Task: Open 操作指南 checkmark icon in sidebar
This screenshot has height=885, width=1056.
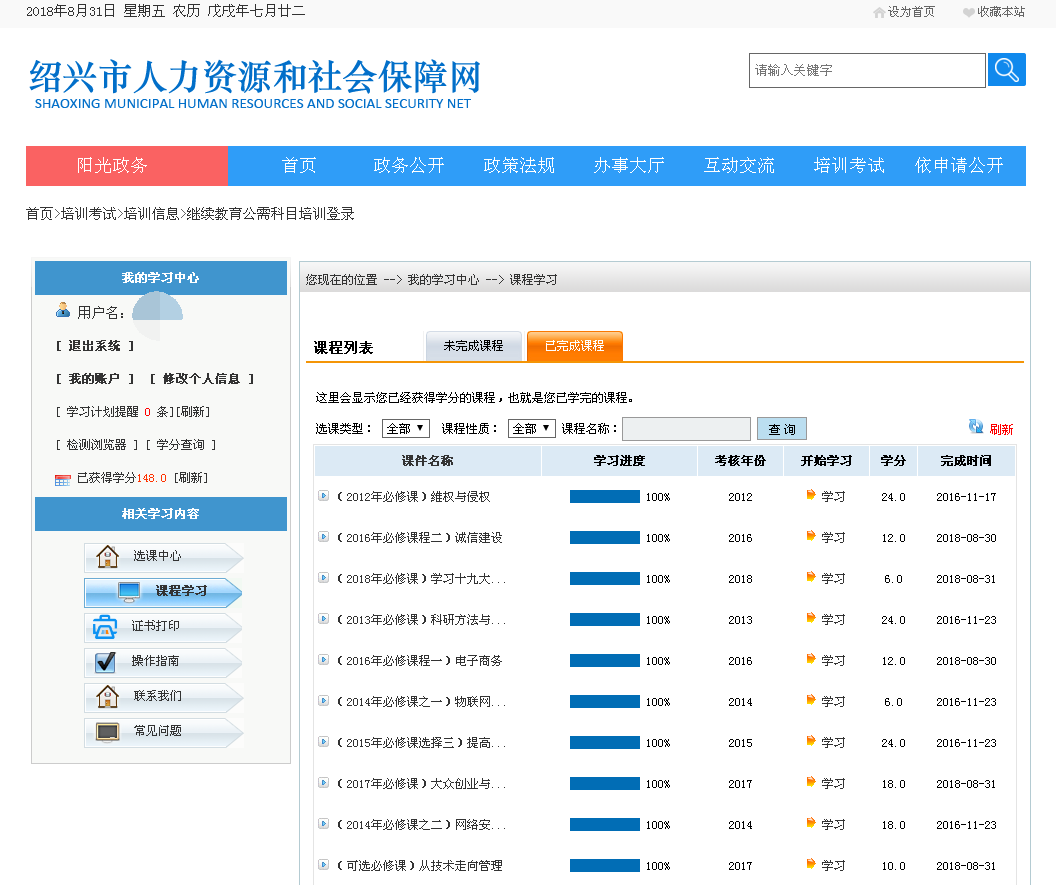Action: (x=106, y=661)
